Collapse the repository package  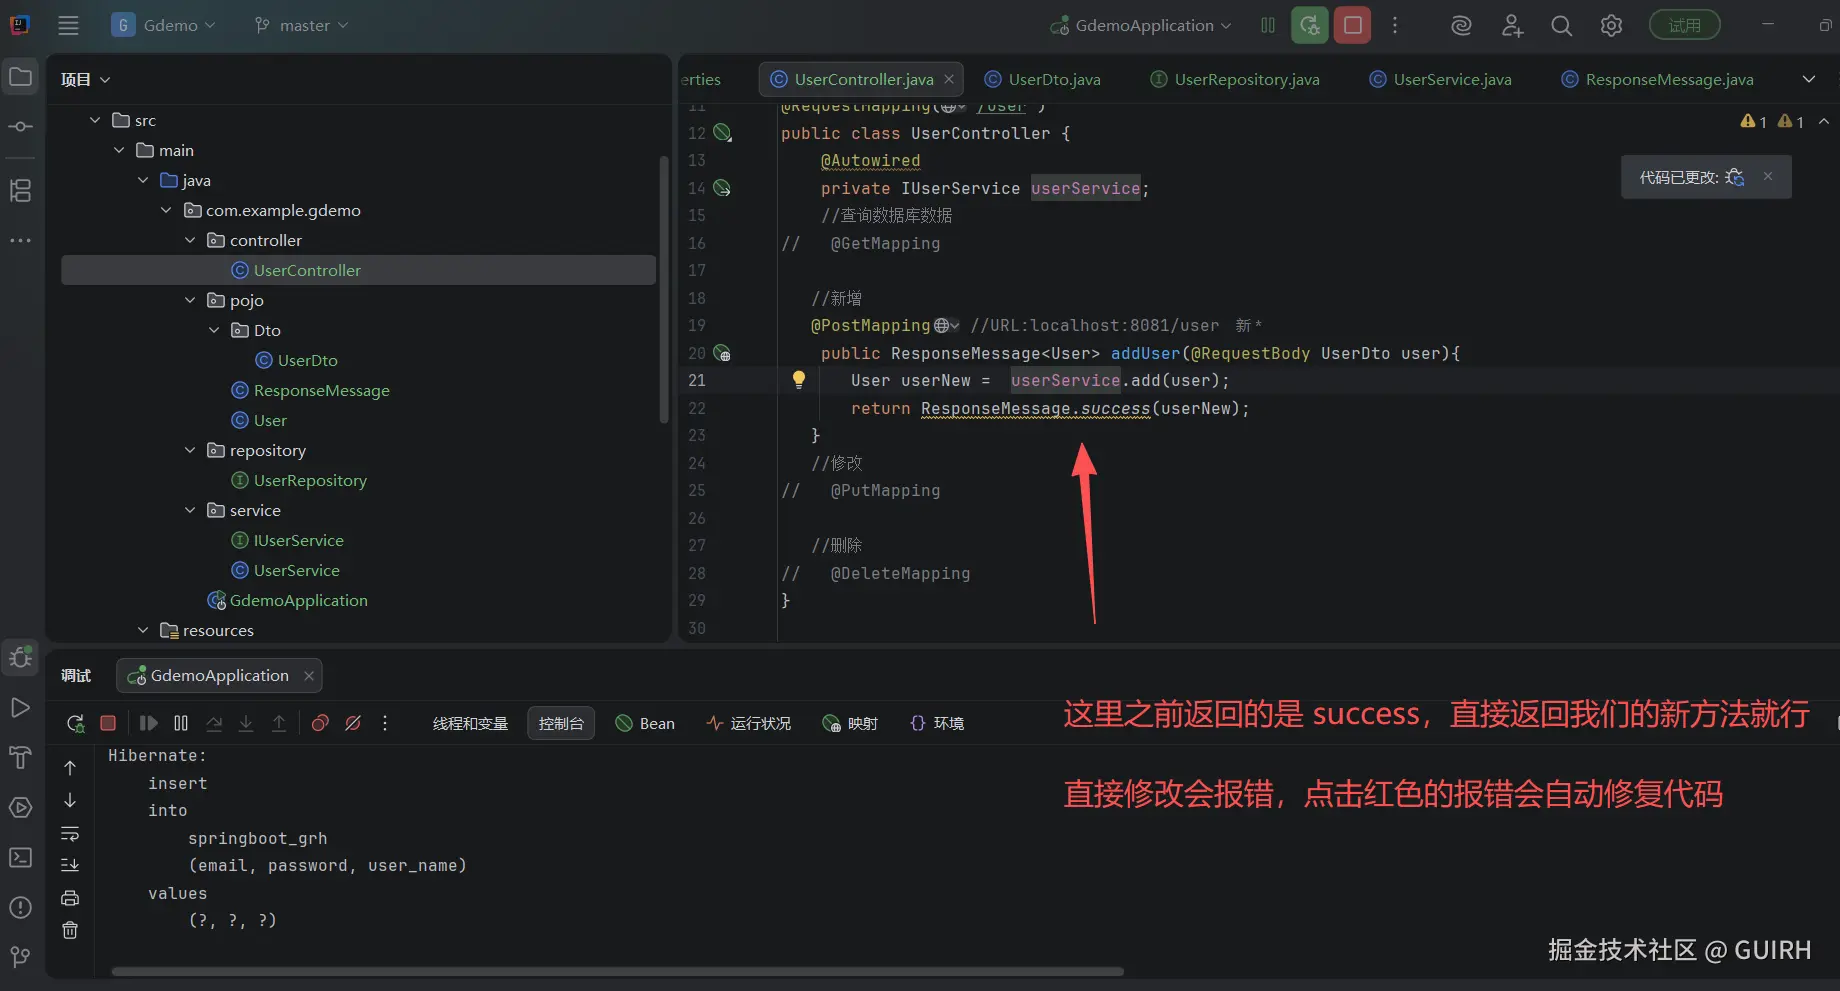tap(190, 450)
